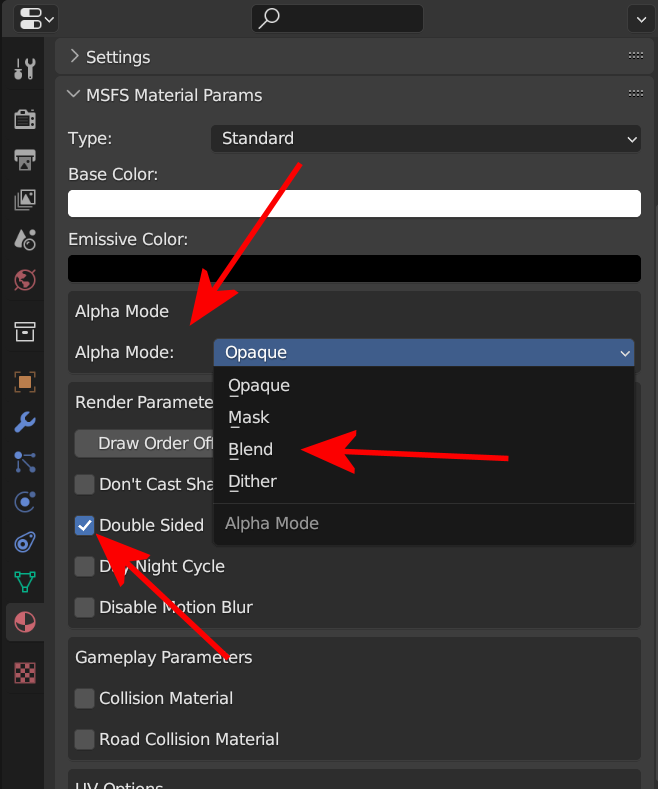Image resolution: width=658 pixels, height=789 pixels.
Task: Open the Output properties printer icon
Action: pos(25,160)
